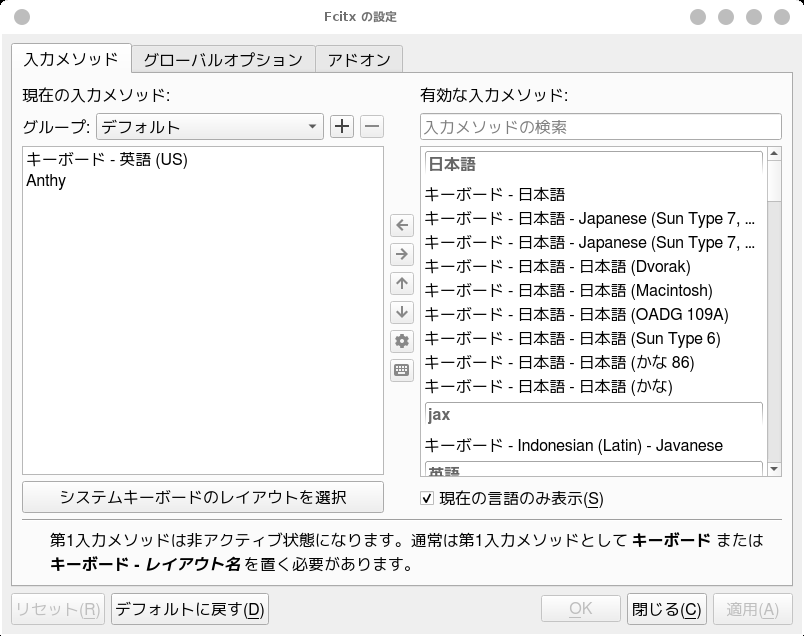The width and height of the screenshot is (804, 636).
Task: Click scrollbar up arrow in available list
Action: pos(774,153)
